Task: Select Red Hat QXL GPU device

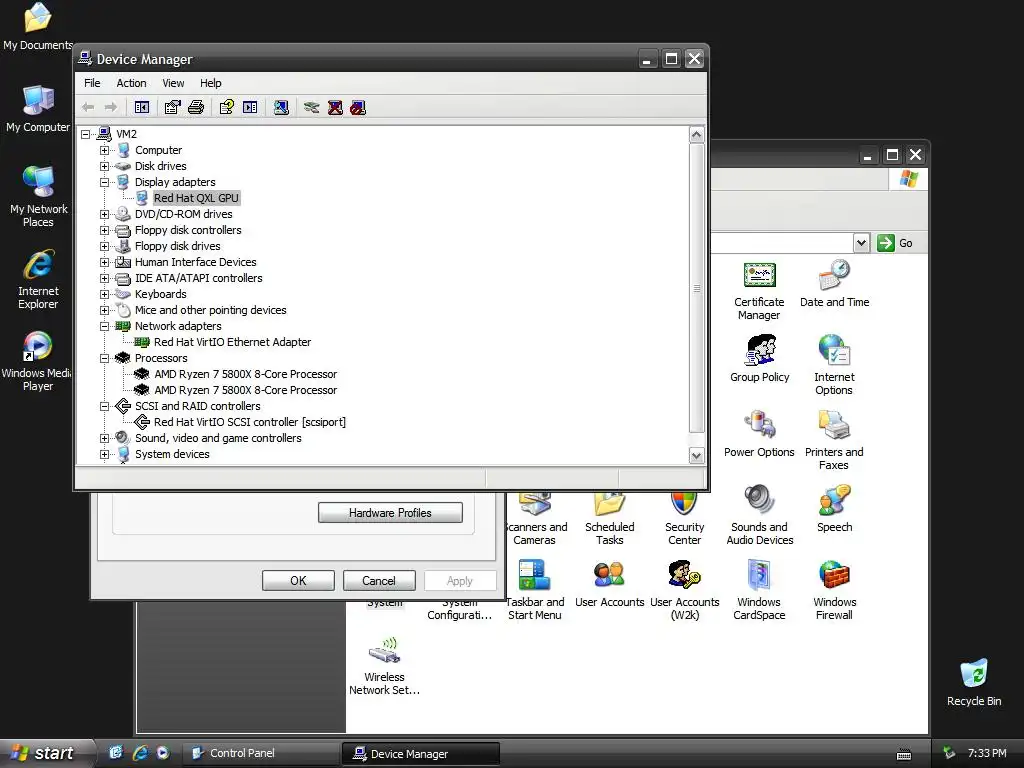Action: (x=196, y=198)
